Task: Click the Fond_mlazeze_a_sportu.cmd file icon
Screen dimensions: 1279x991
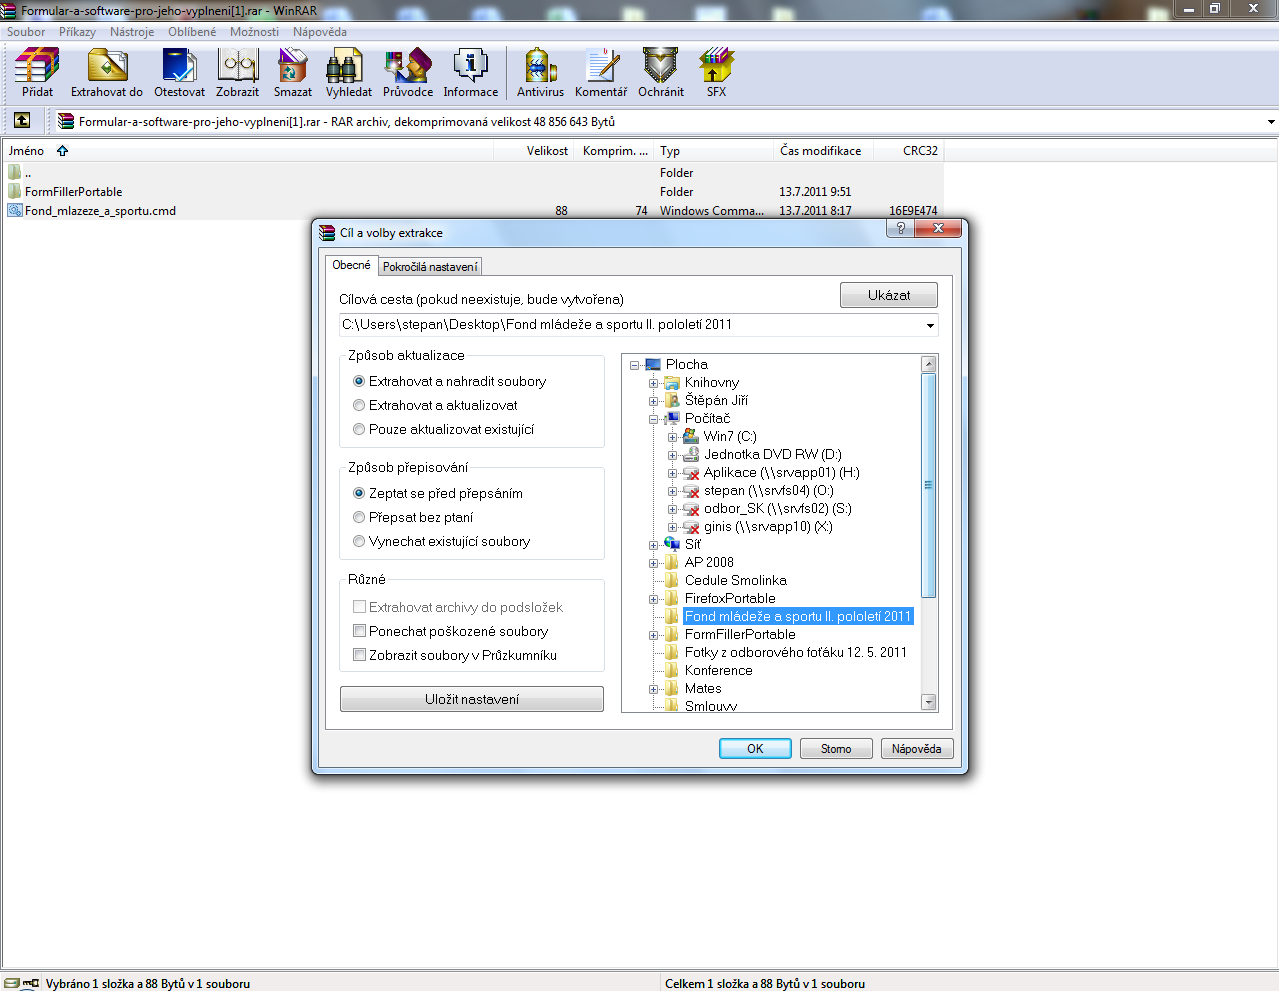Action: click(x=14, y=210)
